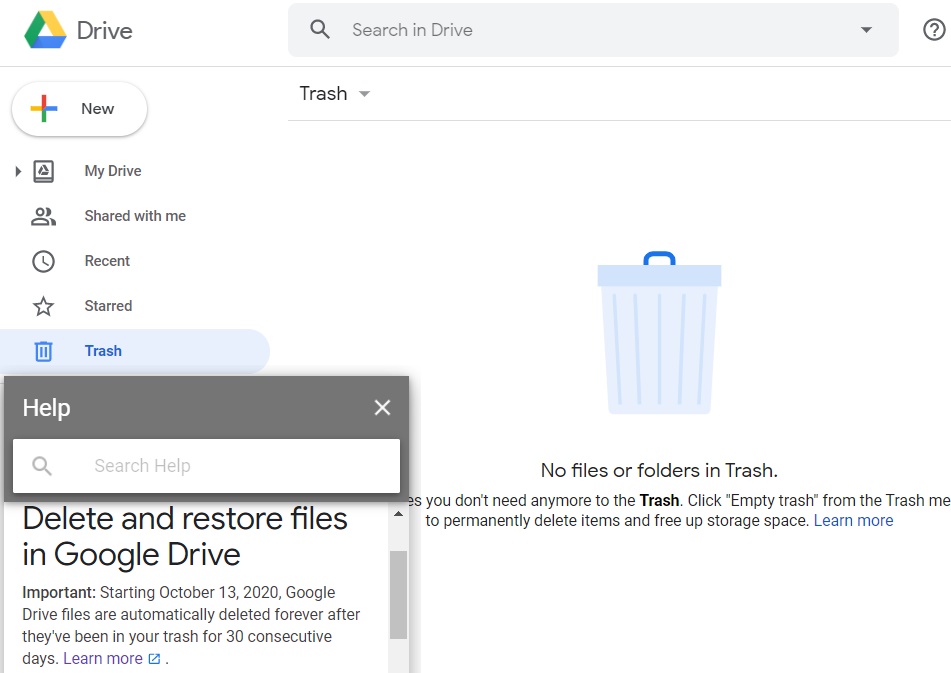Close the Help panel
951x673 pixels.
click(382, 407)
